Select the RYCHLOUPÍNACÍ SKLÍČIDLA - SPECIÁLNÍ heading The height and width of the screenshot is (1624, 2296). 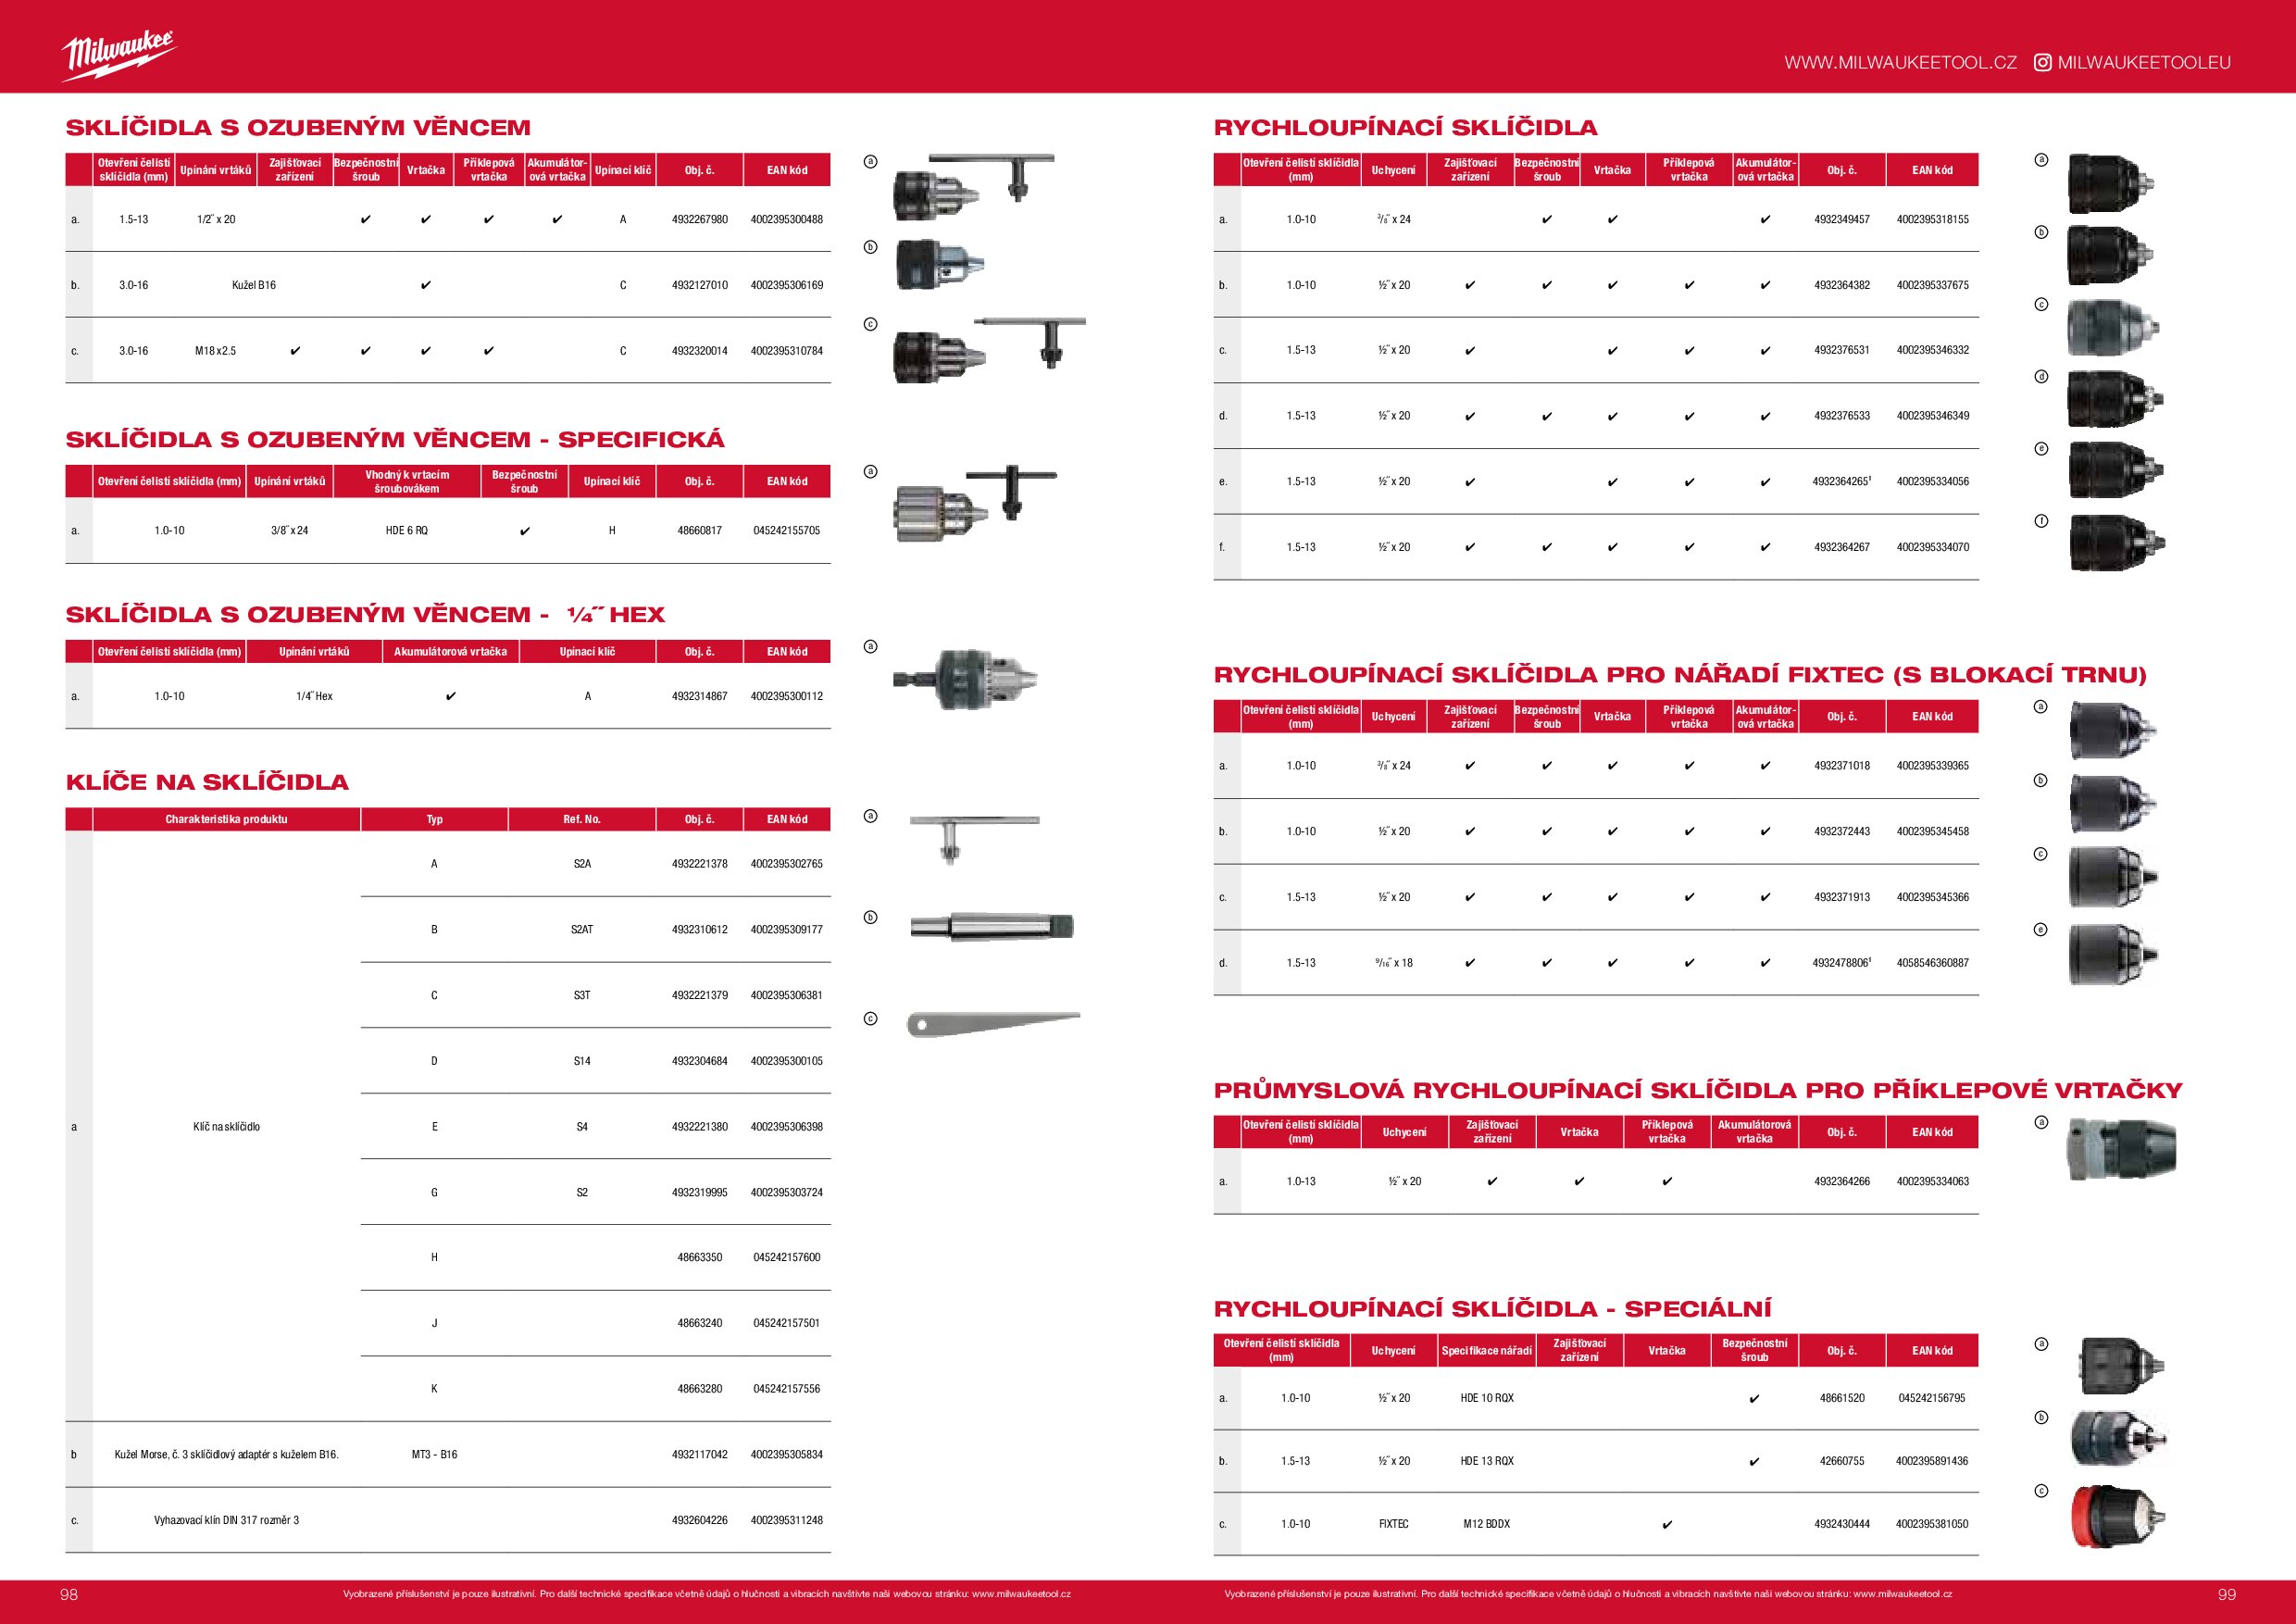click(1492, 1309)
